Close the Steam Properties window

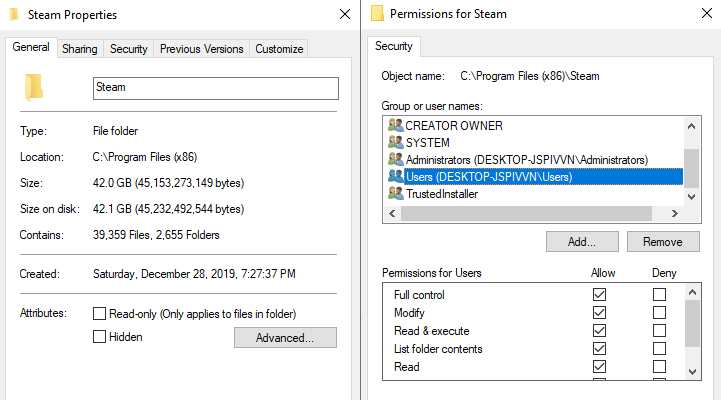345,15
